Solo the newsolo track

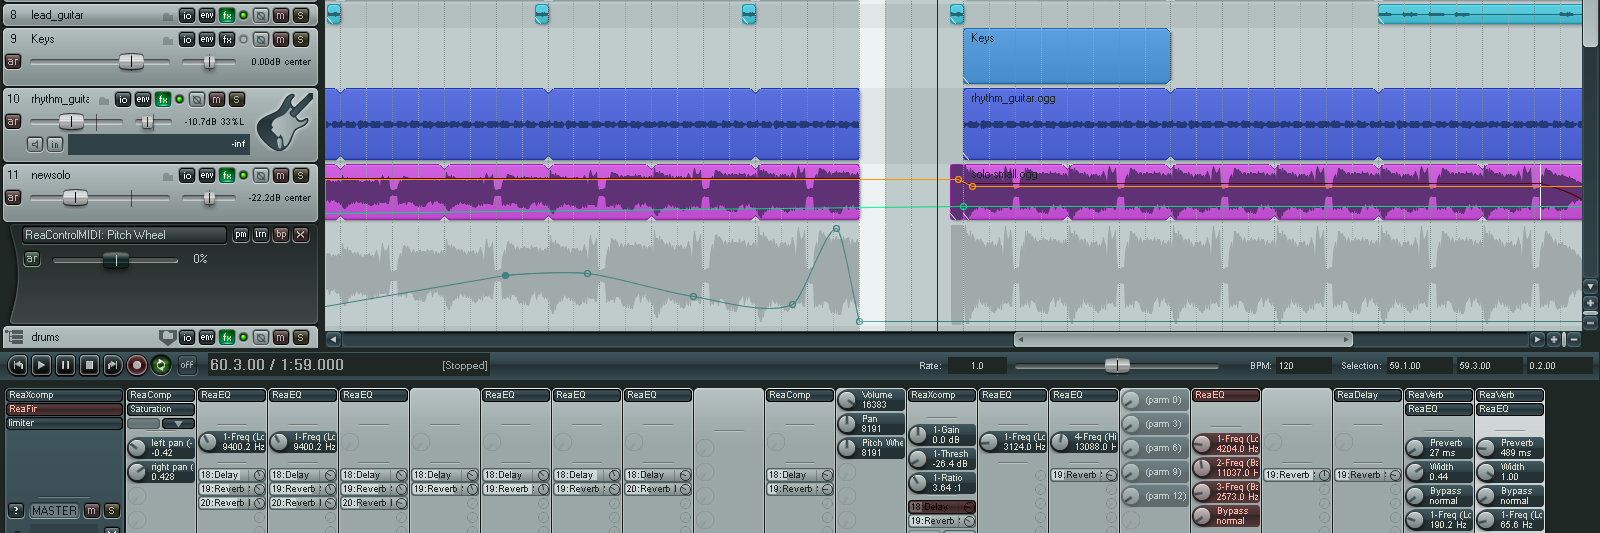pyautogui.click(x=300, y=175)
